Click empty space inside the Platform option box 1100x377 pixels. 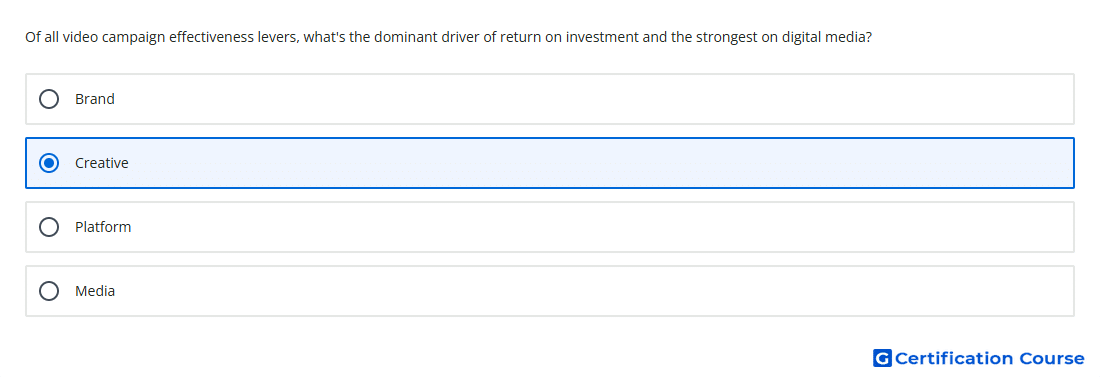[x=596, y=227]
